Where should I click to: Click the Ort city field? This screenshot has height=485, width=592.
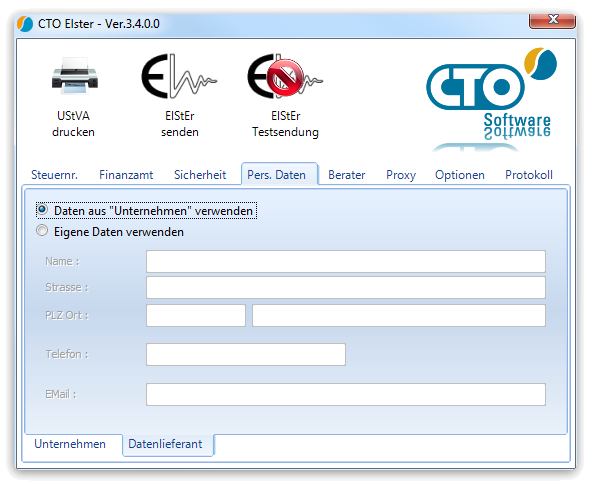click(x=399, y=315)
